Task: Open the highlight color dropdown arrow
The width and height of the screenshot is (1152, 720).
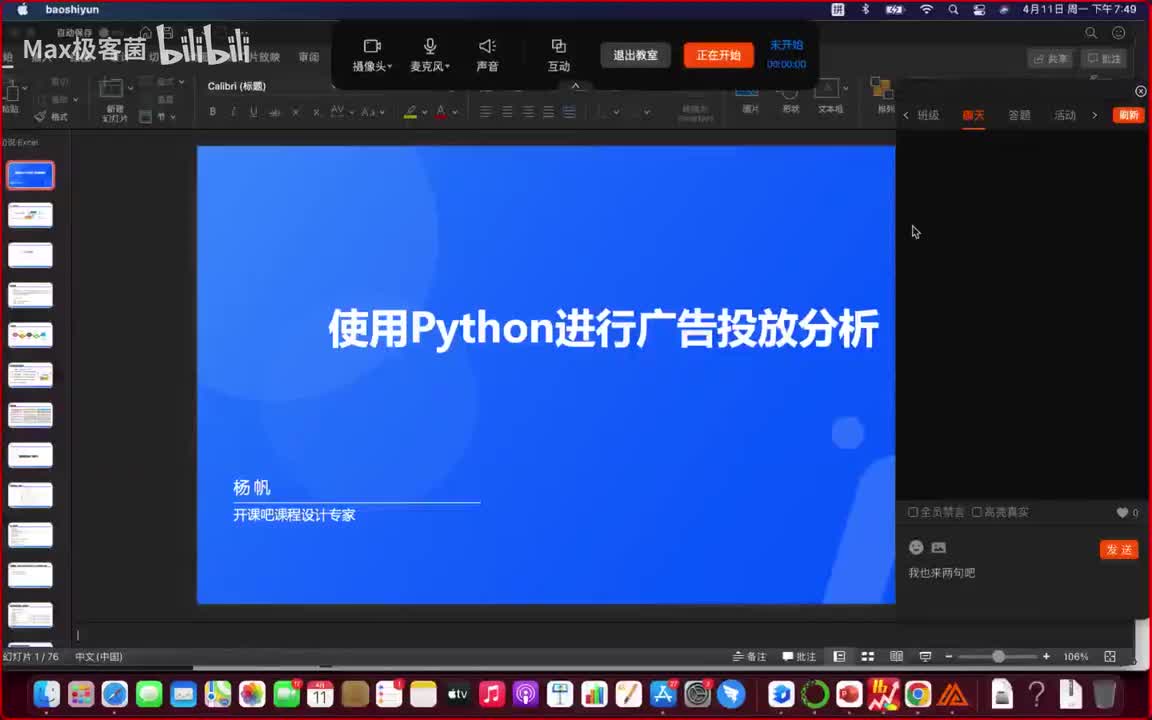Action: coord(425,112)
